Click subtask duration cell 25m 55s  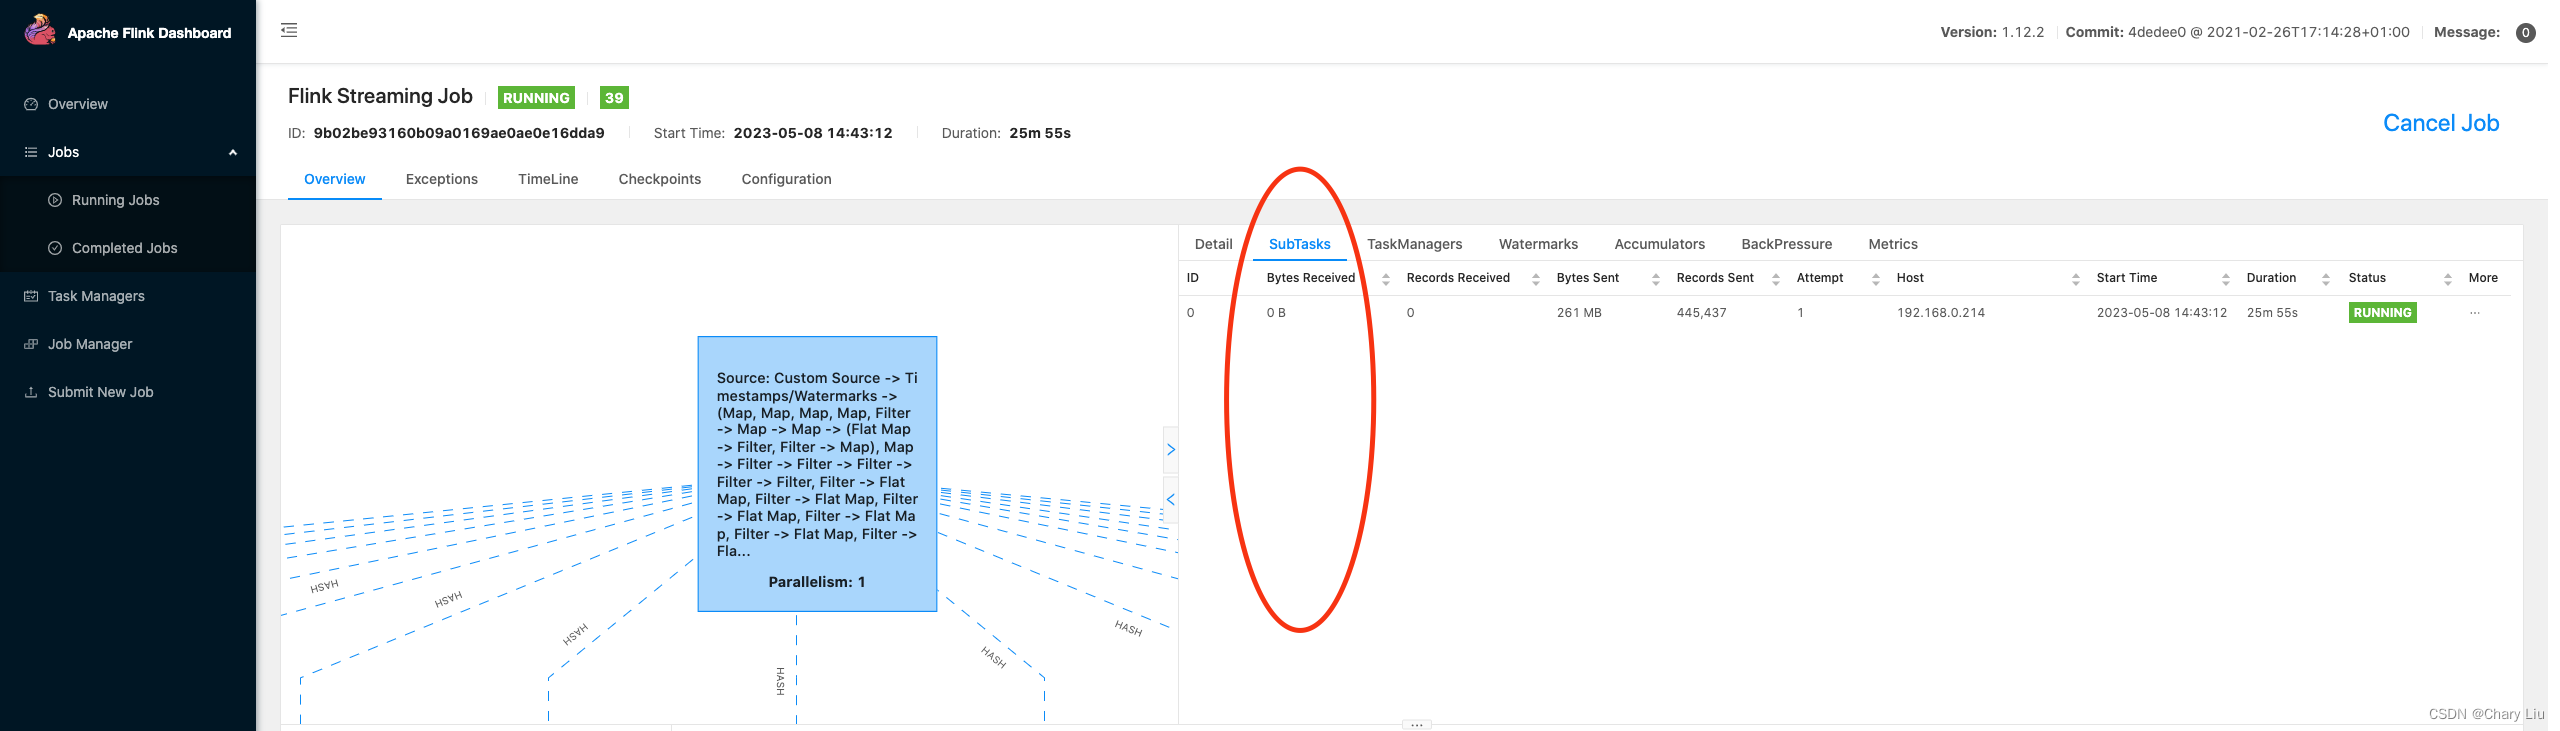(x=2272, y=313)
